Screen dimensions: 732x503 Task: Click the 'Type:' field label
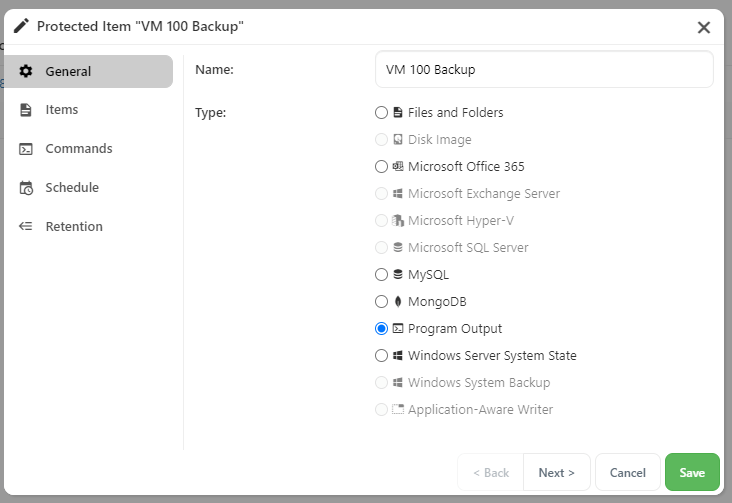(x=211, y=113)
